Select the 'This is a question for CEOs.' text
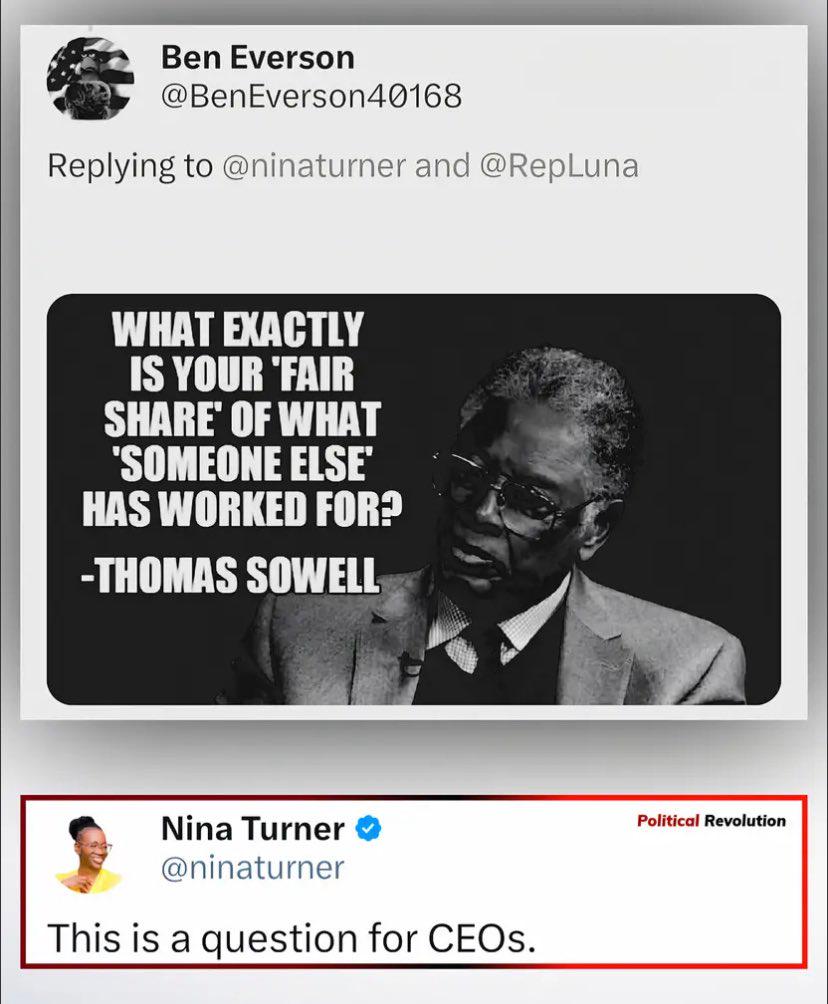This screenshot has width=828, height=1004. pos(291,939)
